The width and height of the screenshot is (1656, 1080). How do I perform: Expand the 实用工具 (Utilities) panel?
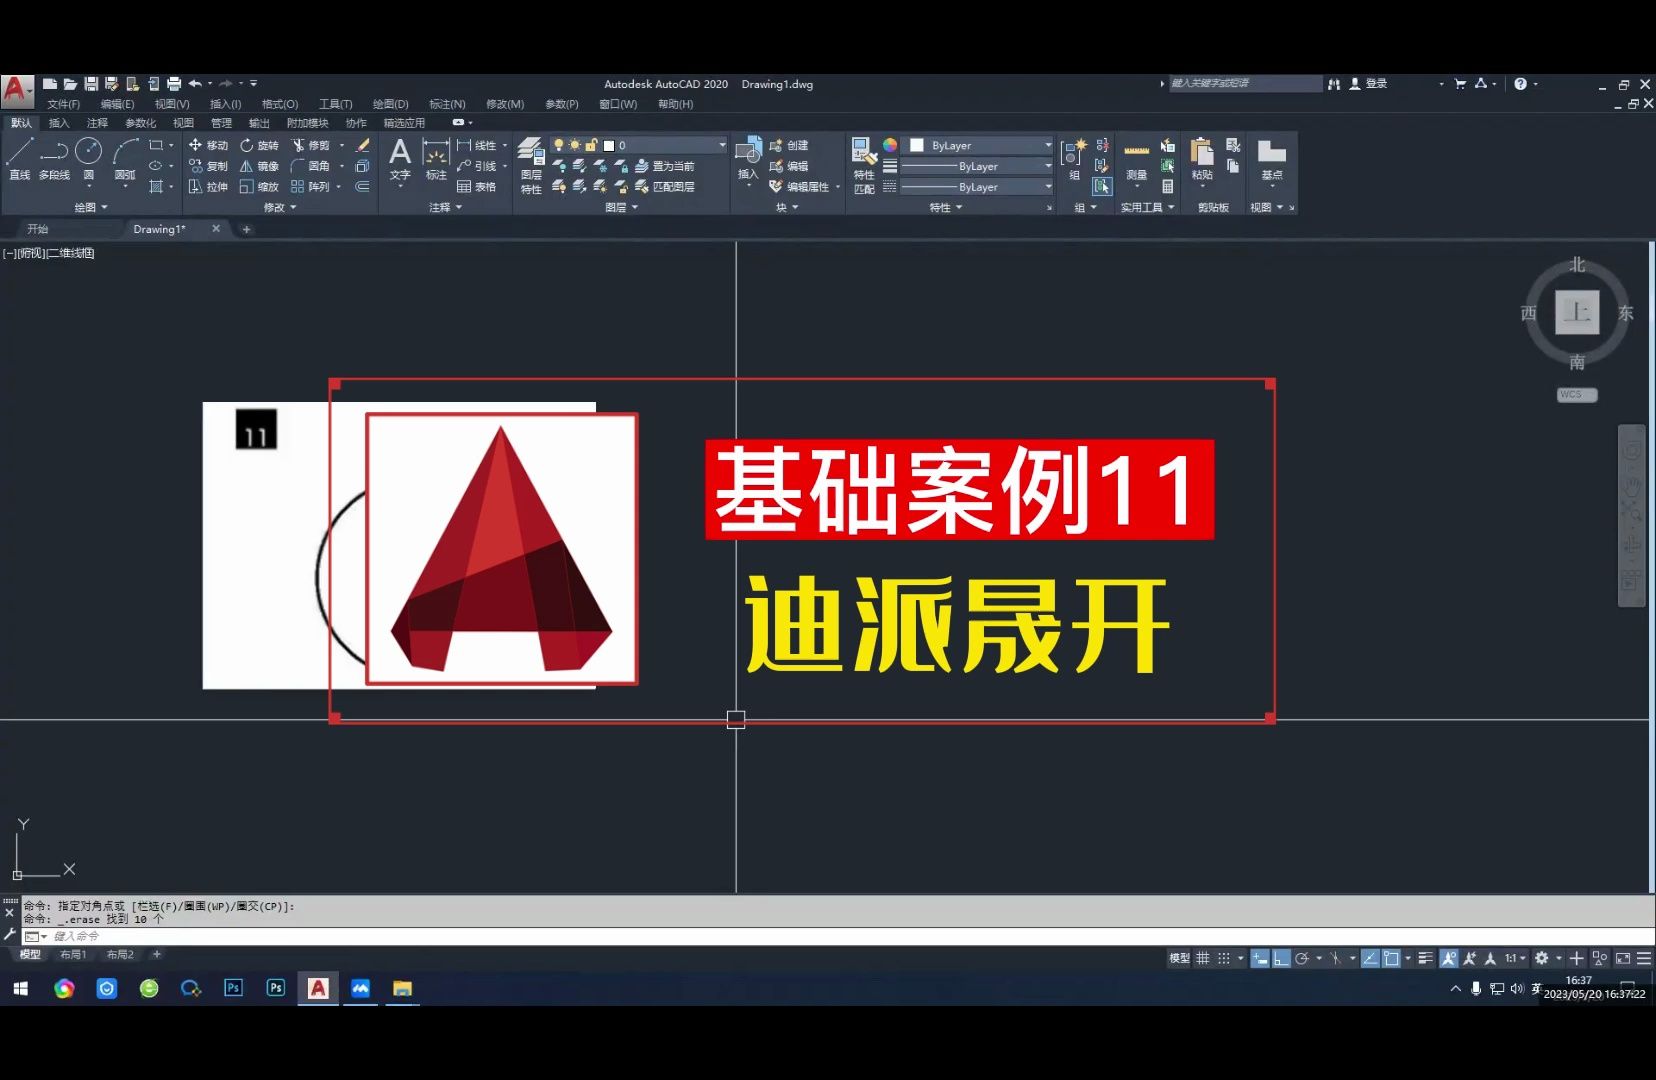coord(1148,208)
